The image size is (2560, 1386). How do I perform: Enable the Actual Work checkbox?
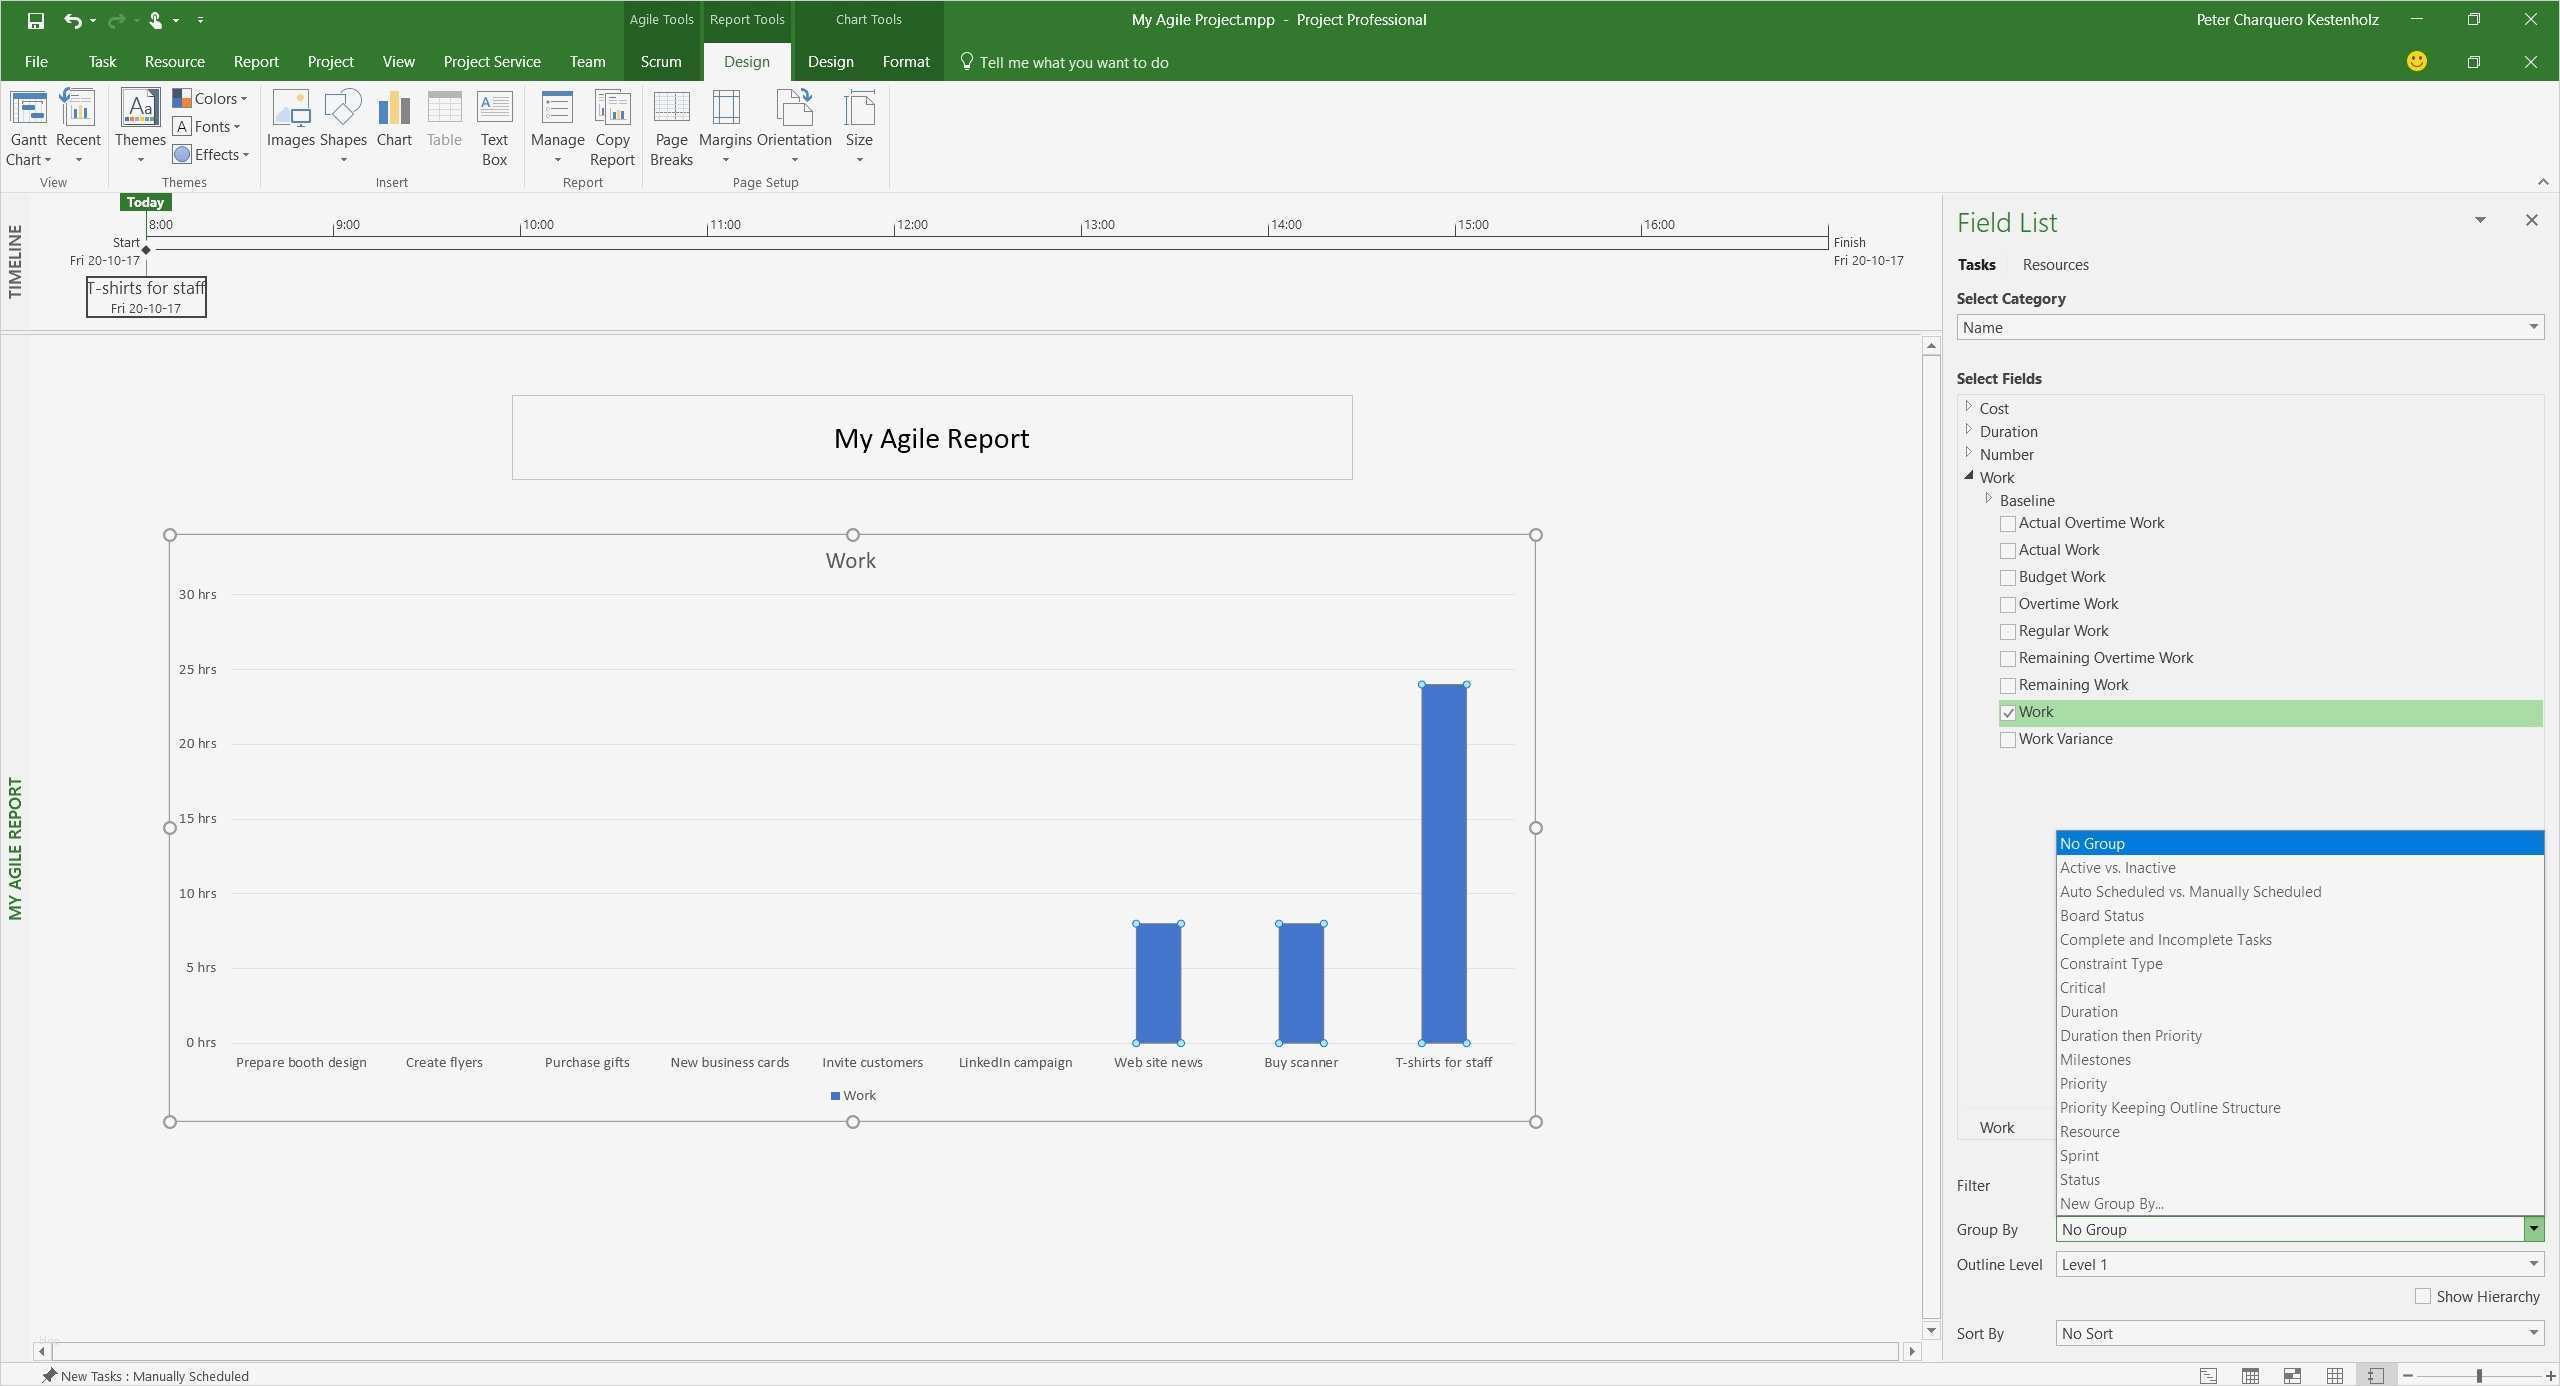click(x=2008, y=551)
